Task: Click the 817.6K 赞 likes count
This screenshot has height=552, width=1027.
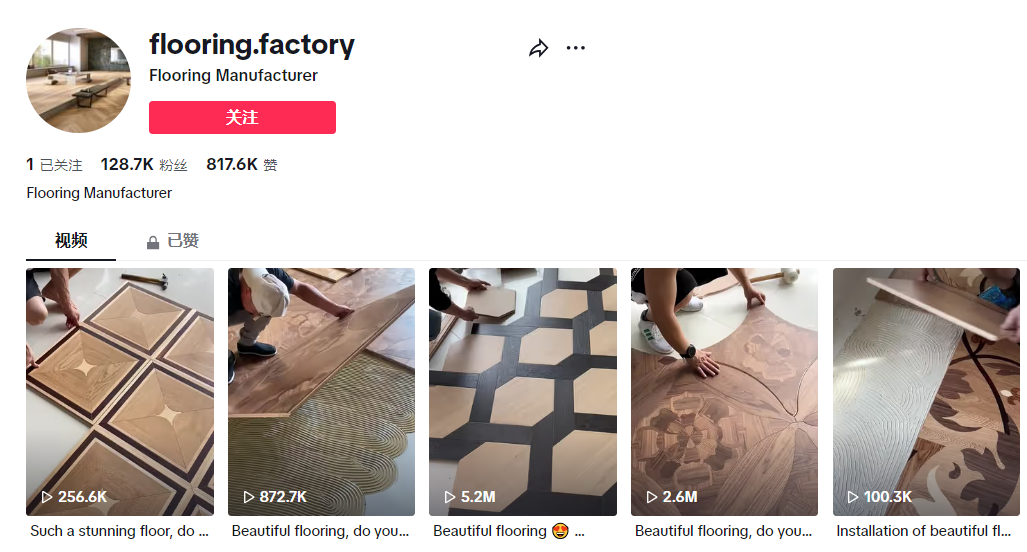Action: [x=241, y=165]
